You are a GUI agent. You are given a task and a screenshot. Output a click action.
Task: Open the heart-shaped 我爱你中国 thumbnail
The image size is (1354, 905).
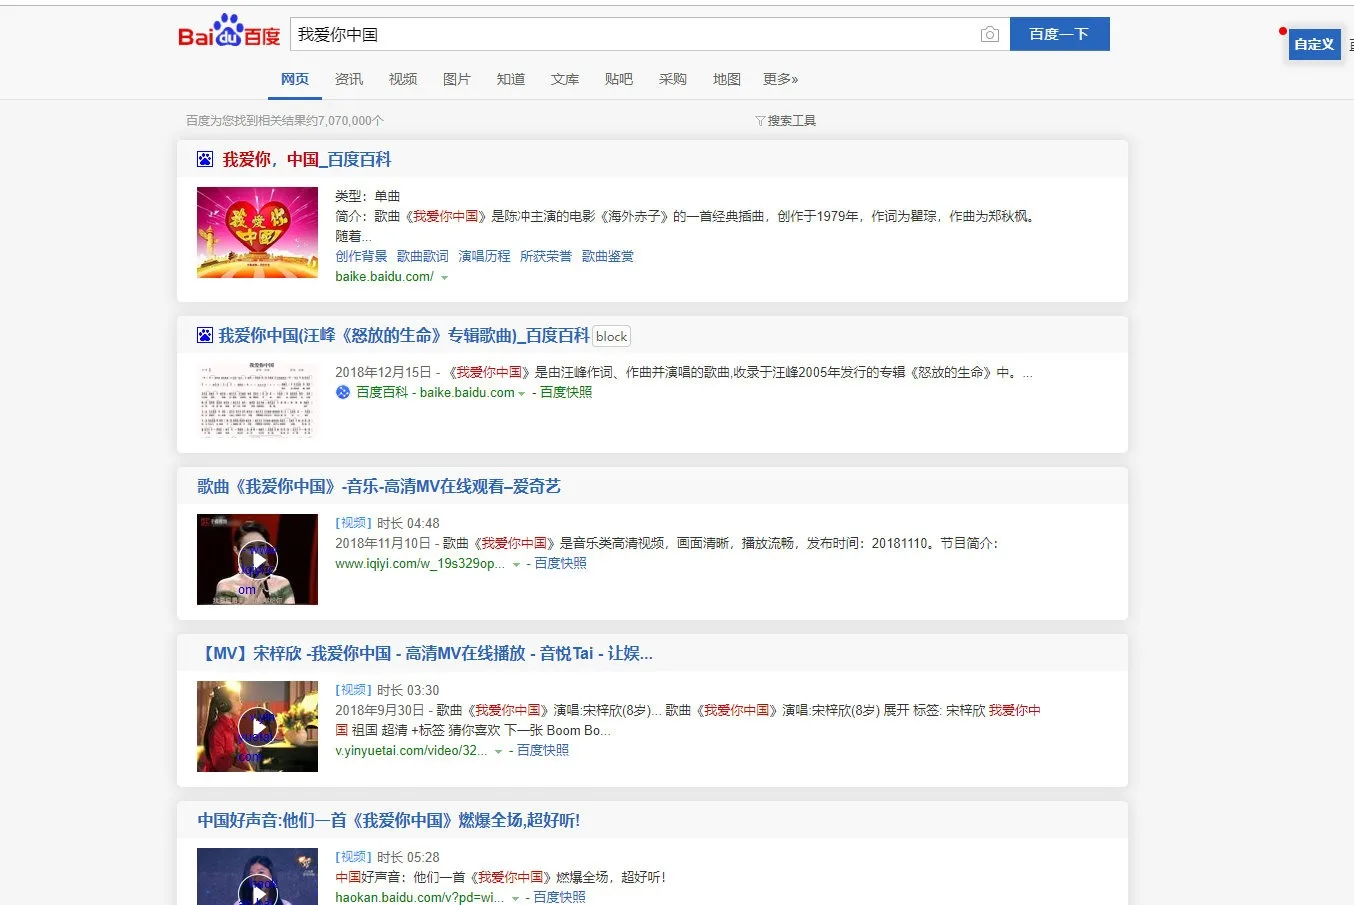257,232
